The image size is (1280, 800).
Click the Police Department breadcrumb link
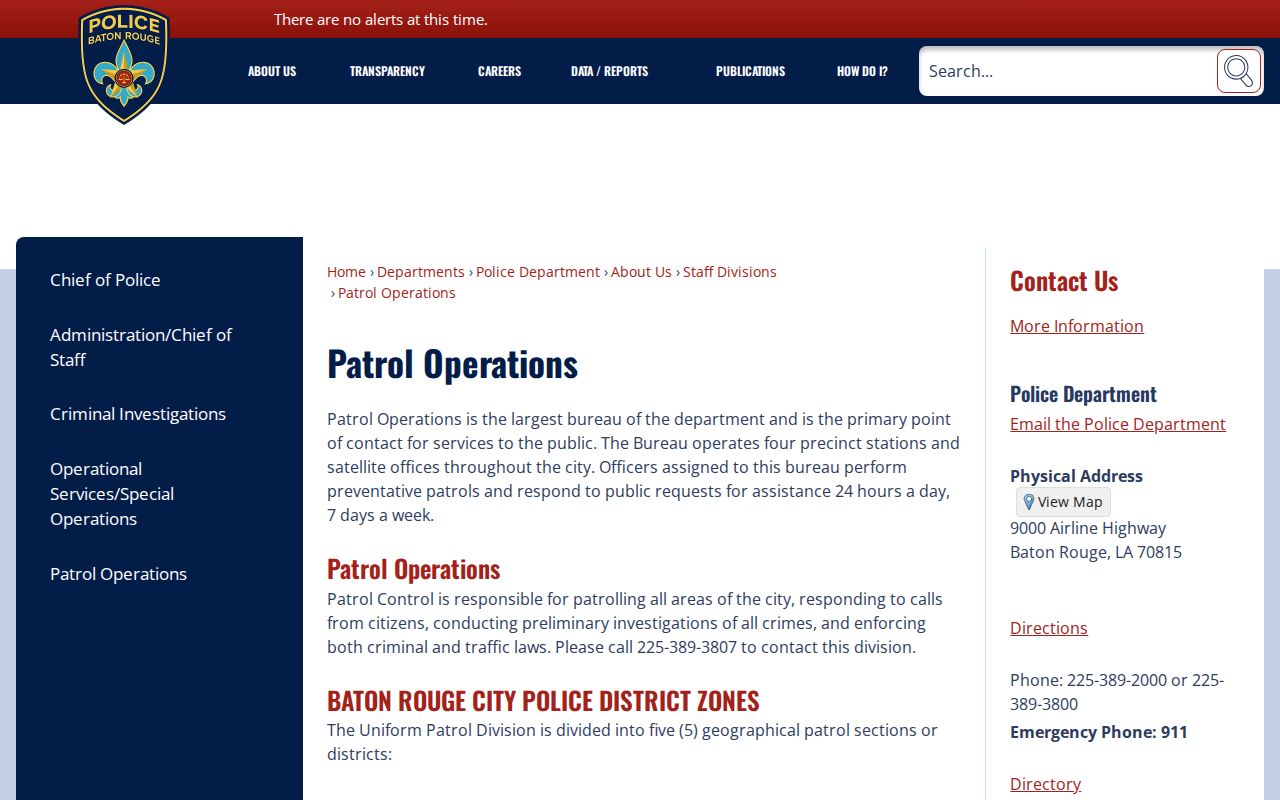538,272
